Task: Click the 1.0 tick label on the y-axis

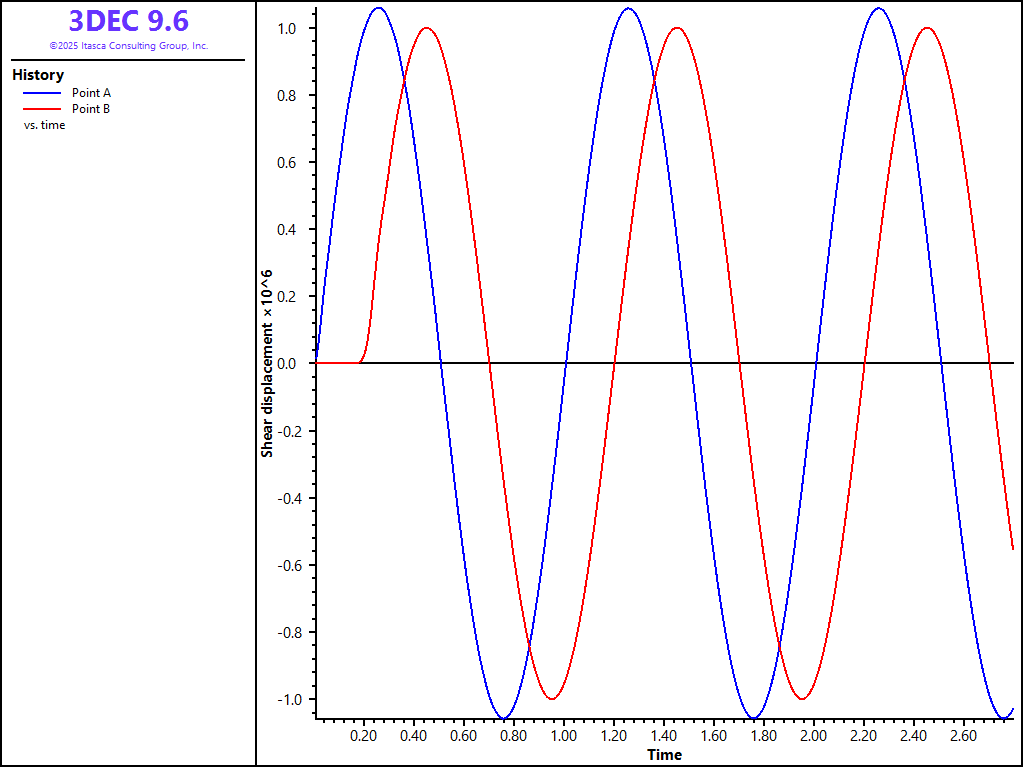Action: coord(287,29)
